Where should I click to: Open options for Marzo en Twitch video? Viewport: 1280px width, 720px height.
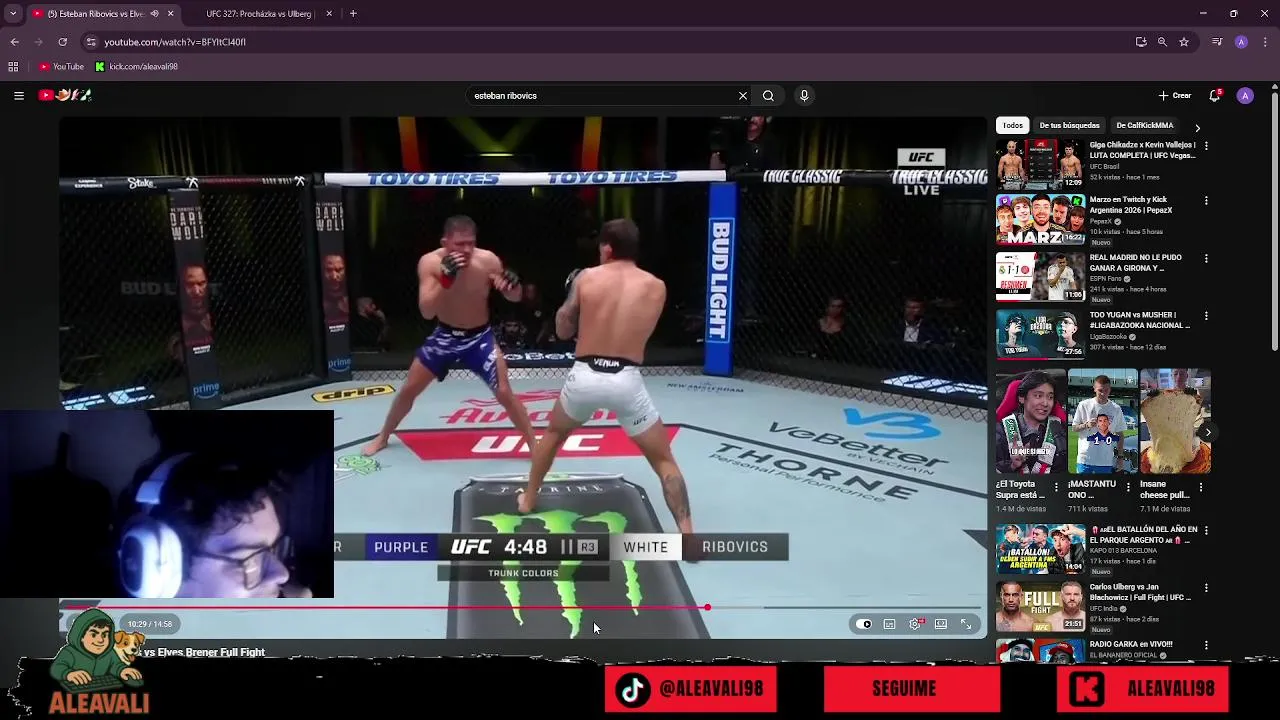[x=1206, y=201]
